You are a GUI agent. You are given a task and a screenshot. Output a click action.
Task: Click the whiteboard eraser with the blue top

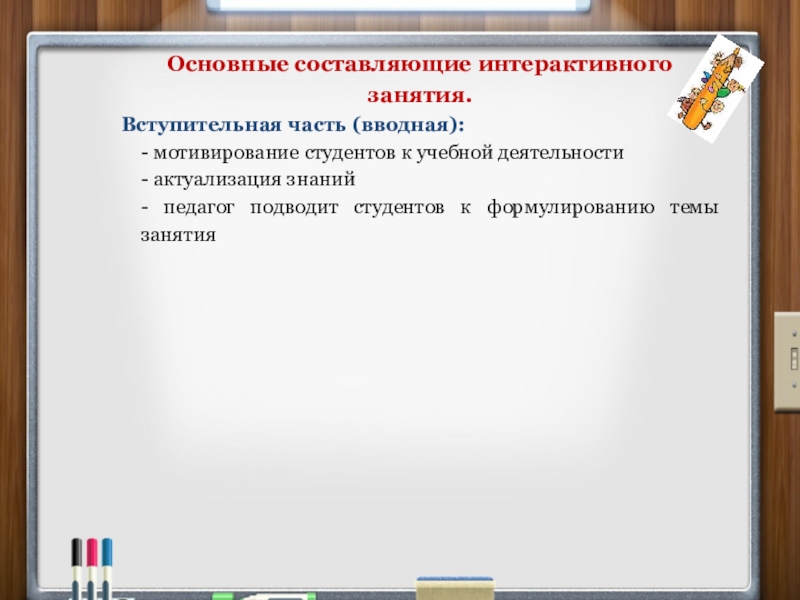(455, 589)
